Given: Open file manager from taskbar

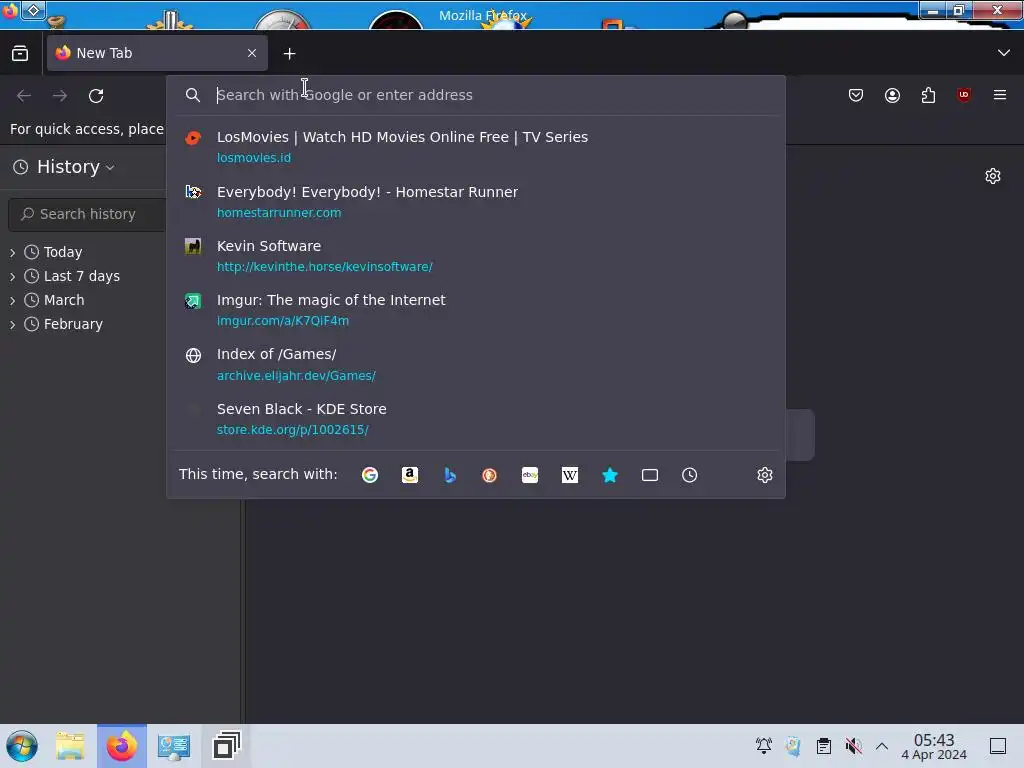Looking at the screenshot, I should pos(70,746).
